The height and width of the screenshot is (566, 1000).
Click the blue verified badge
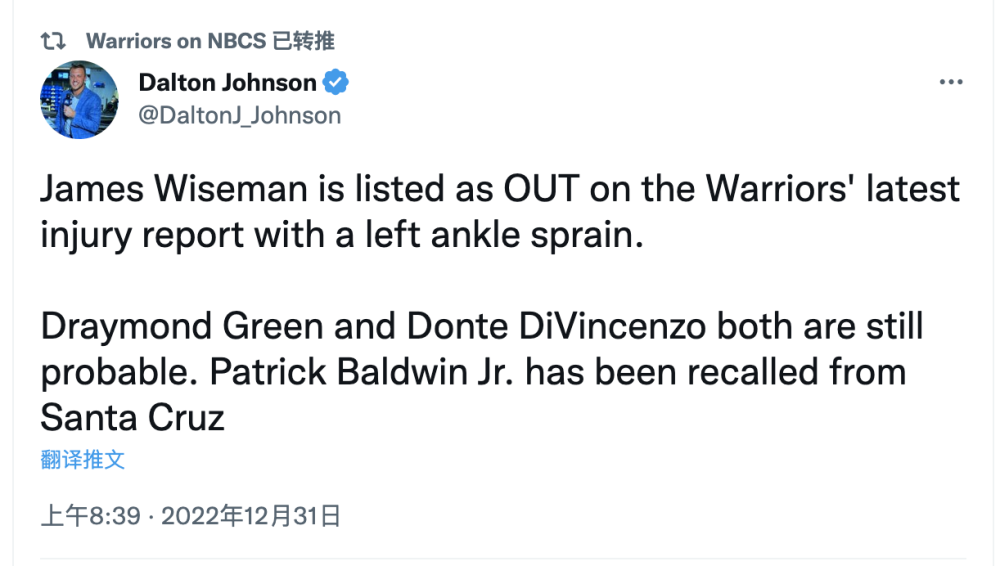tap(337, 82)
